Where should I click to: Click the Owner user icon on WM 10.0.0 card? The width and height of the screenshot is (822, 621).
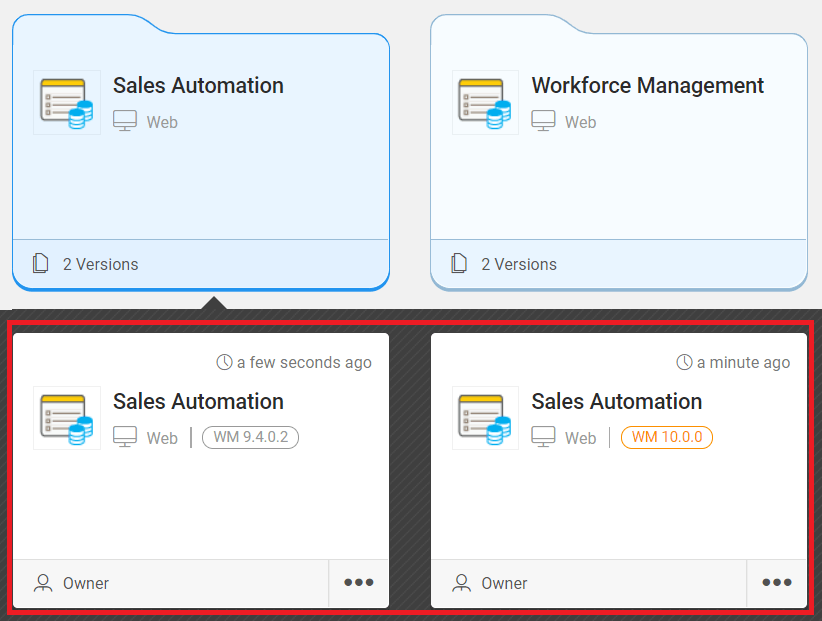click(x=461, y=583)
